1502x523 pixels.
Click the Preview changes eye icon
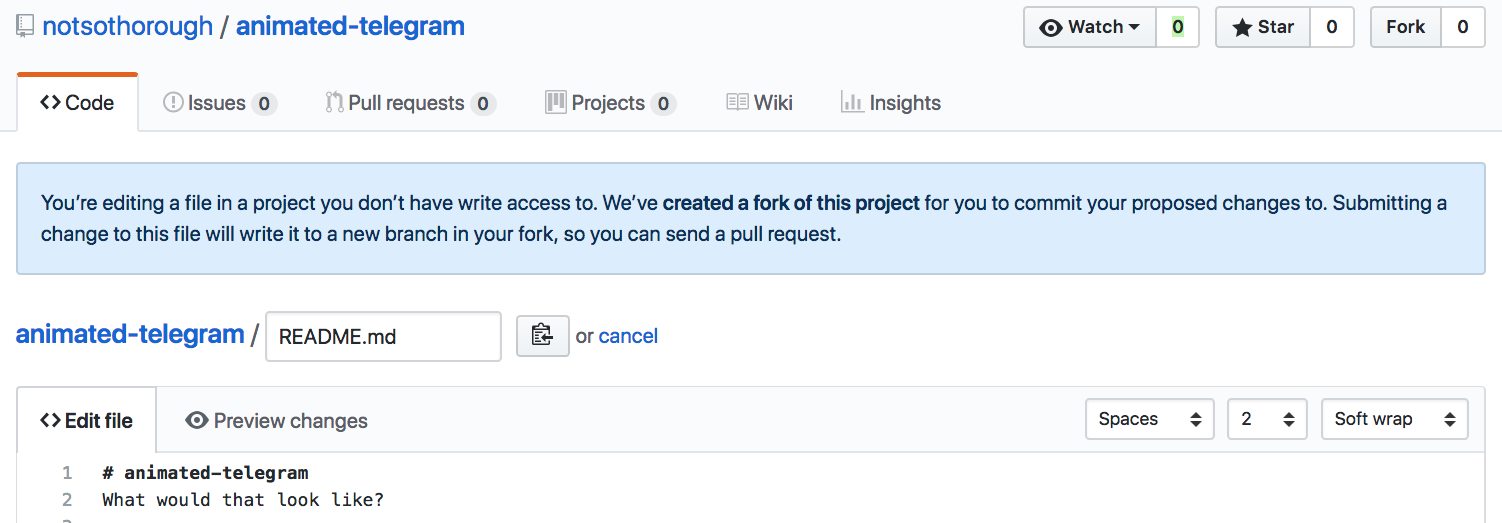[197, 421]
